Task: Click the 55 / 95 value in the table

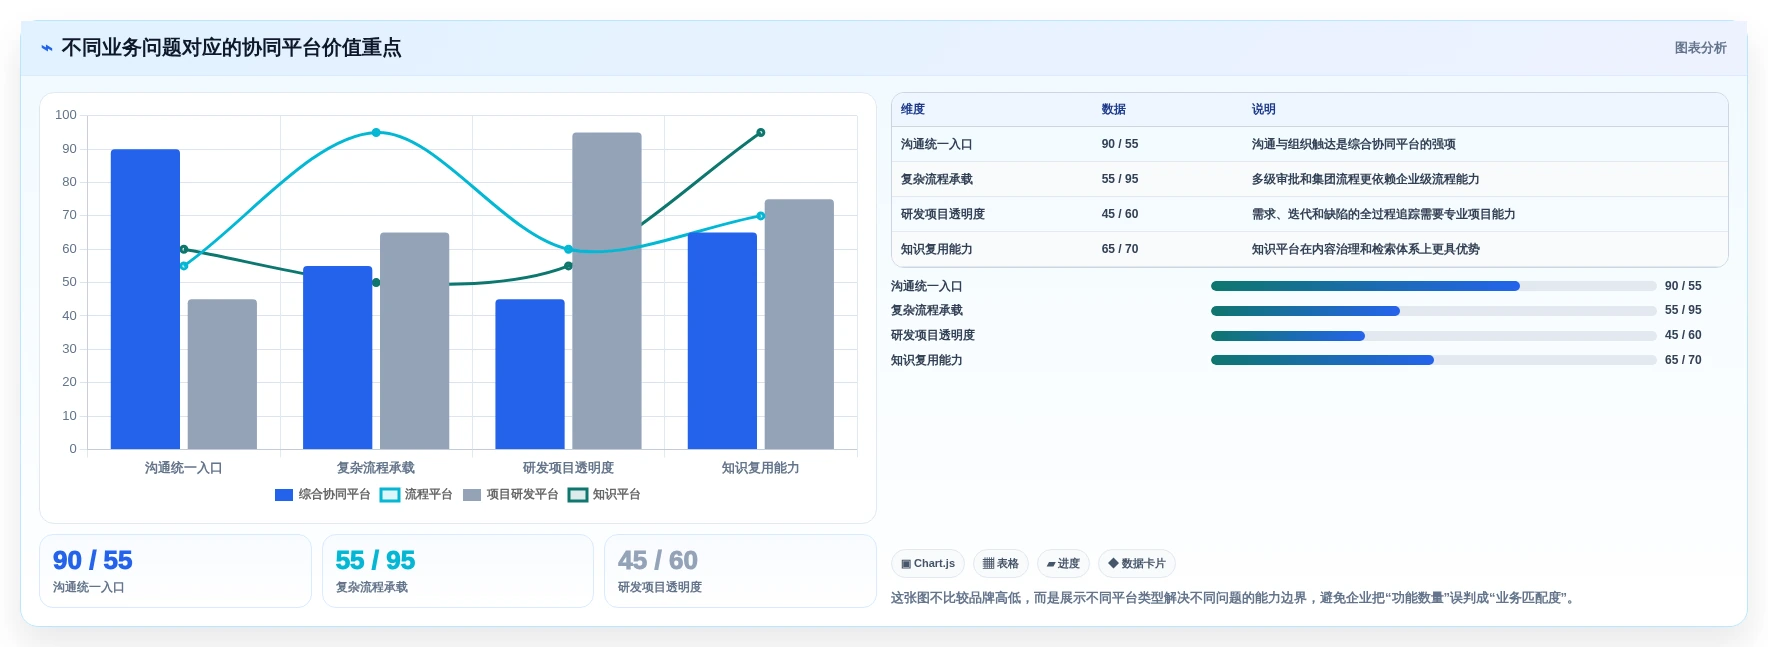Action: tap(1120, 179)
